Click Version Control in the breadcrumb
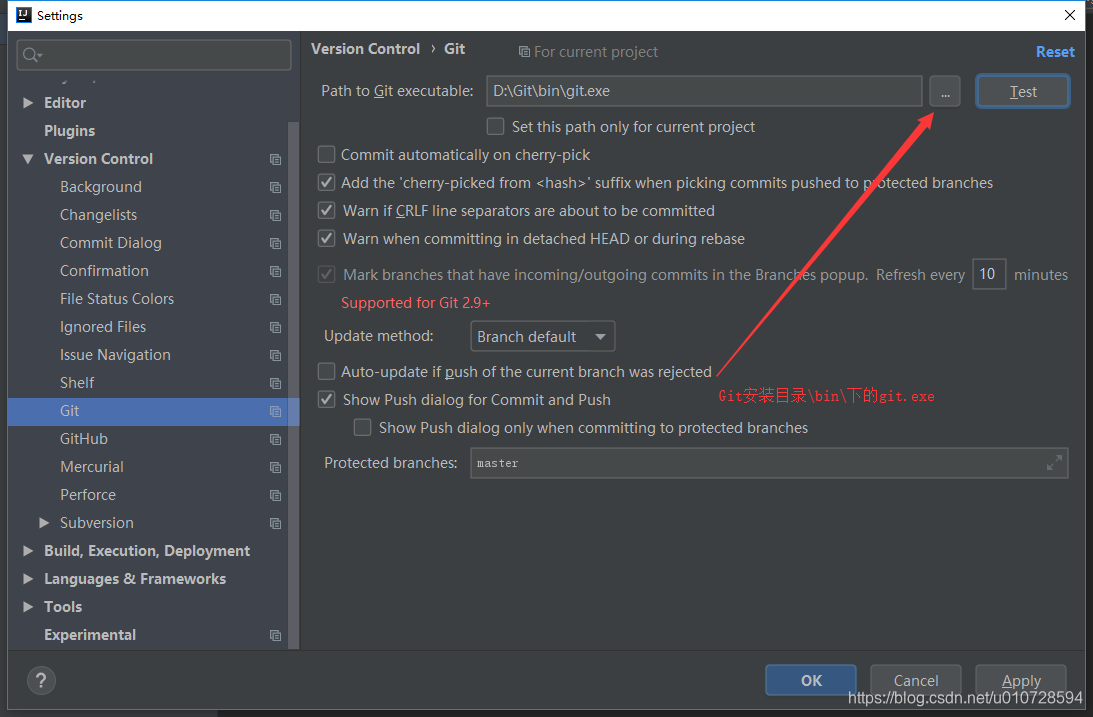 [365, 49]
